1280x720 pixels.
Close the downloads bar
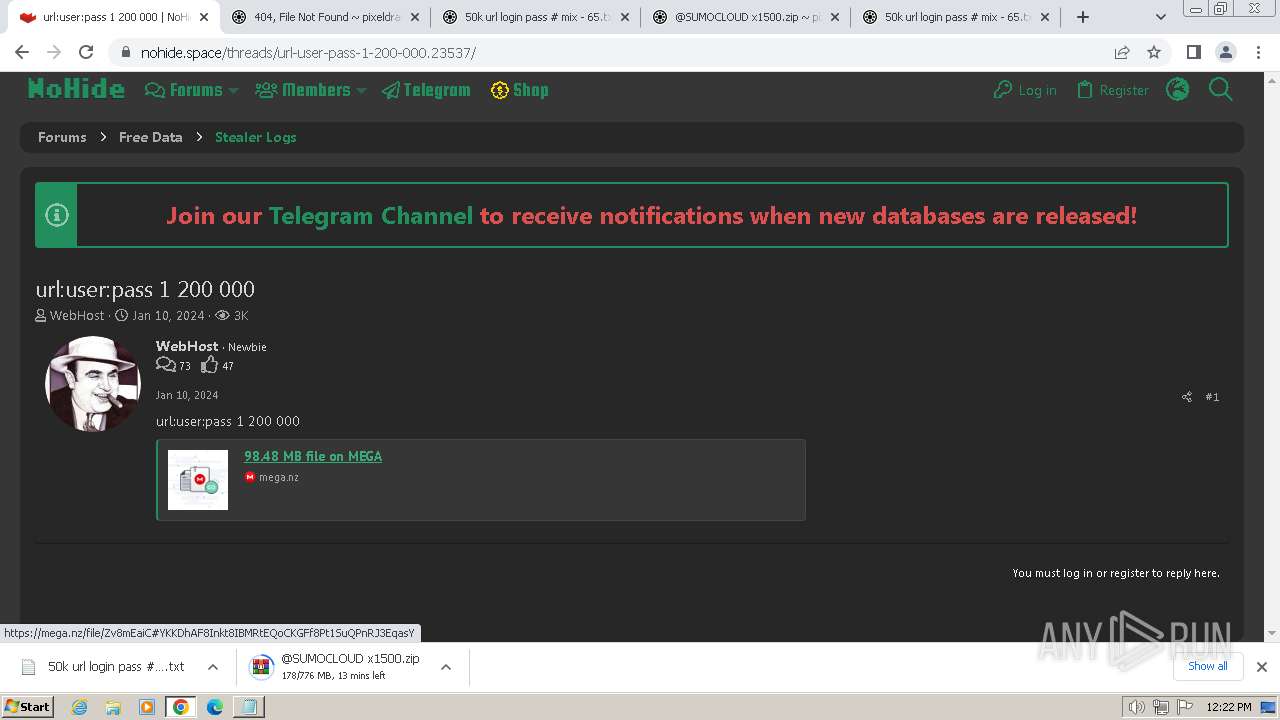click(x=1262, y=667)
